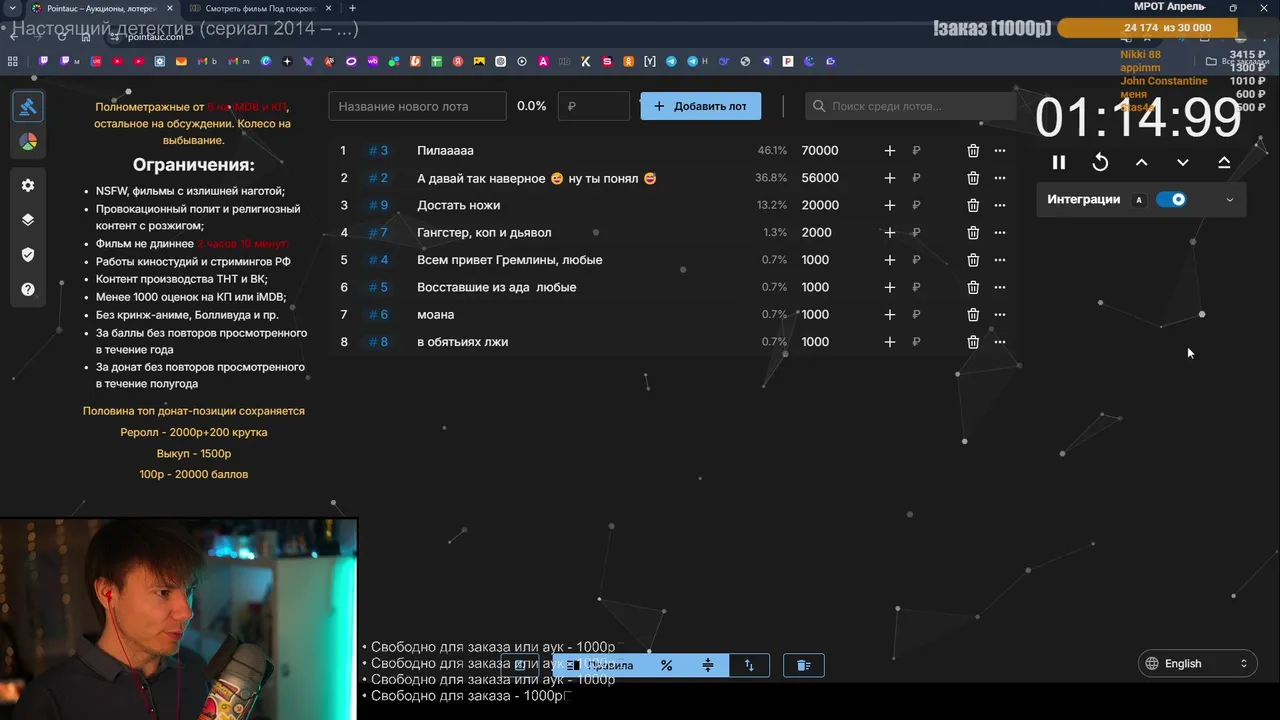Open the pie chart wheel page
1280x720 pixels.
(x=28, y=142)
